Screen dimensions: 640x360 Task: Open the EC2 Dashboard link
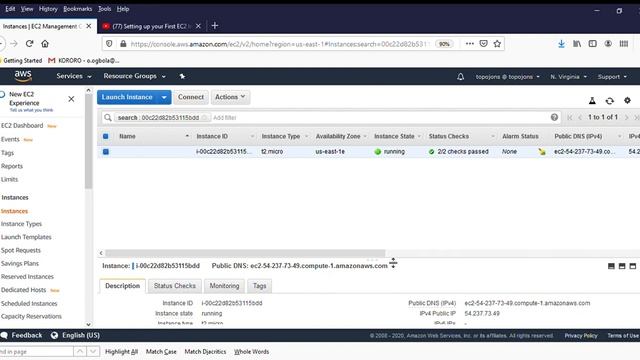coord(22,125)
